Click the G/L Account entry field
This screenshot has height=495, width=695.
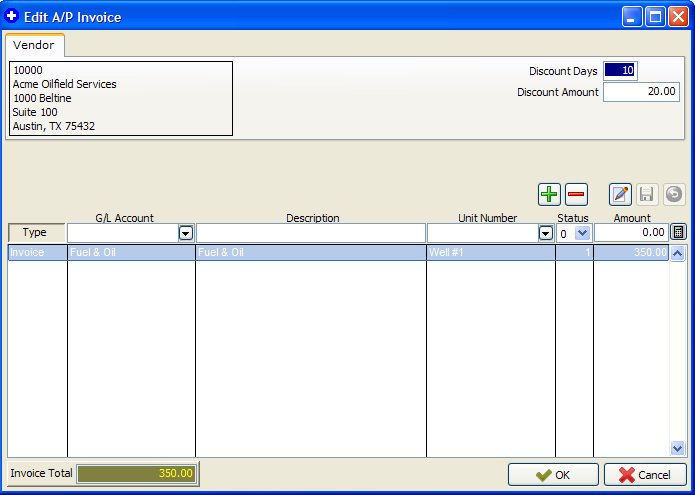click(x=123, y=233)
